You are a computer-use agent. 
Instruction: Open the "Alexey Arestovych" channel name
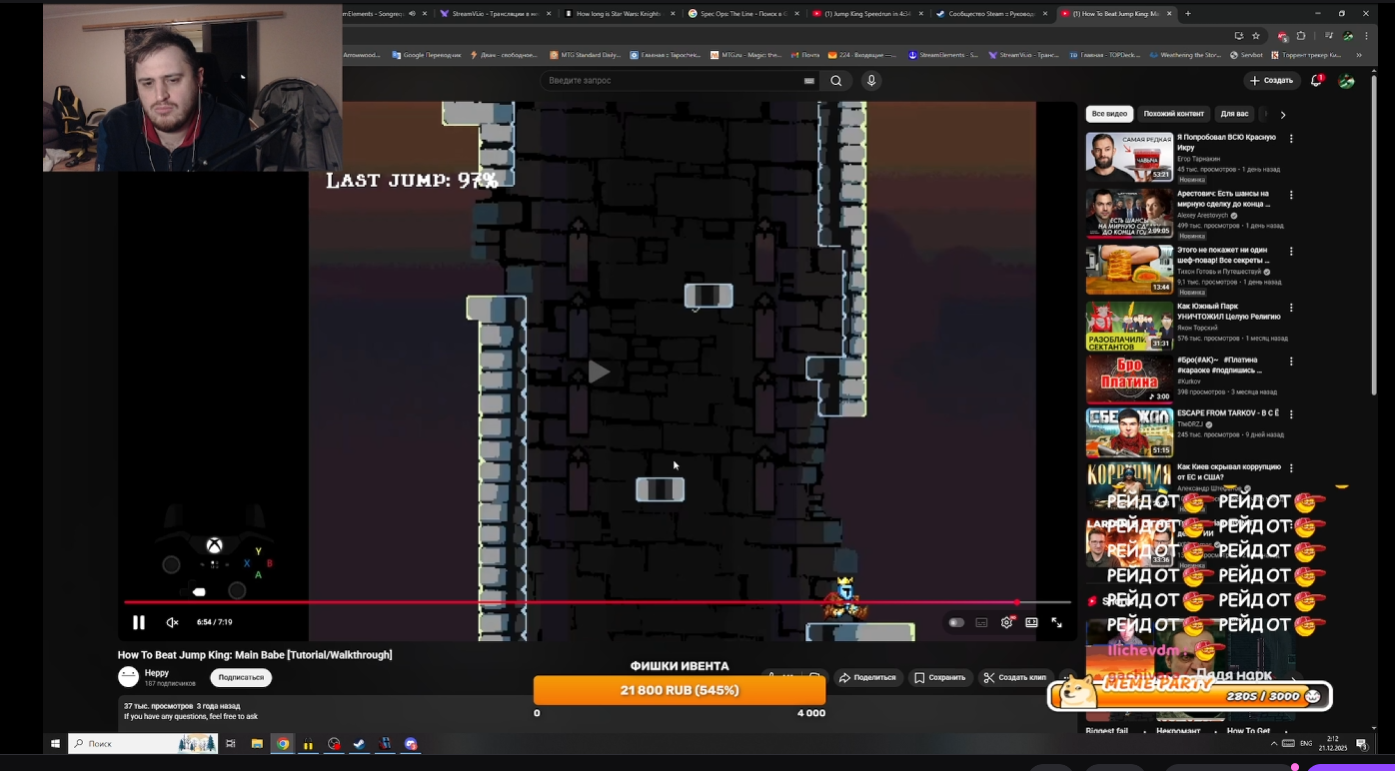tap(1203, 215)
